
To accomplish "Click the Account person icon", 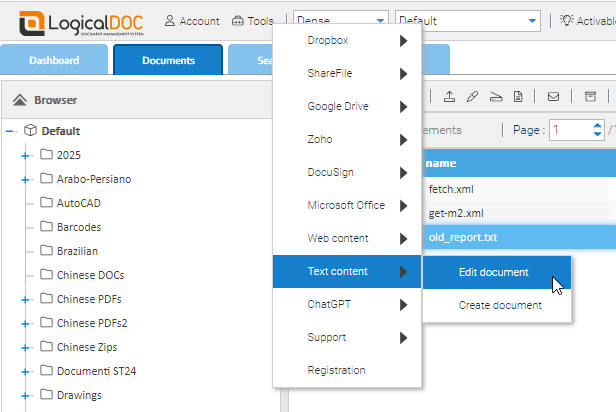I will tap(170, 20).
